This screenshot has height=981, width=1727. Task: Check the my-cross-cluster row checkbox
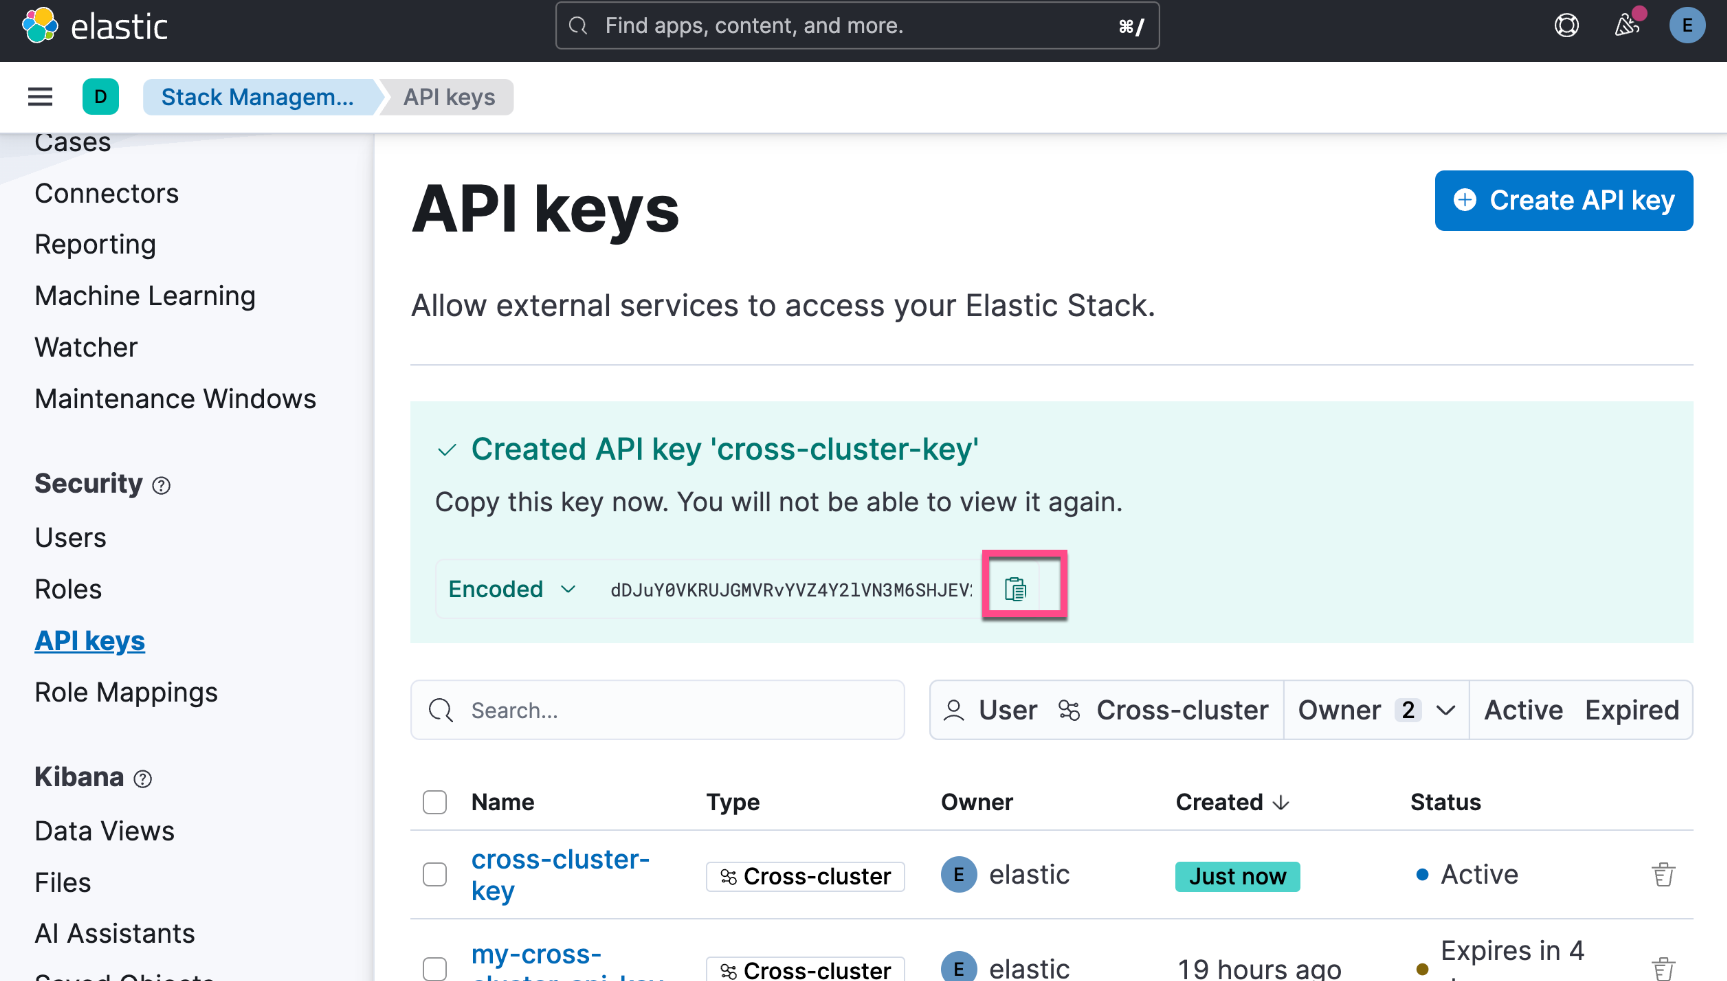(435, 968)
